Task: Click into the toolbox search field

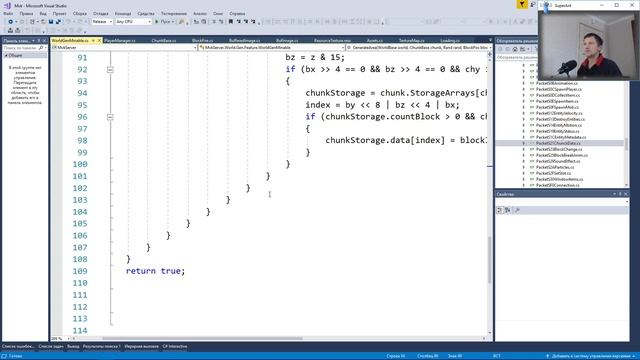Action: tap(20, 48)
